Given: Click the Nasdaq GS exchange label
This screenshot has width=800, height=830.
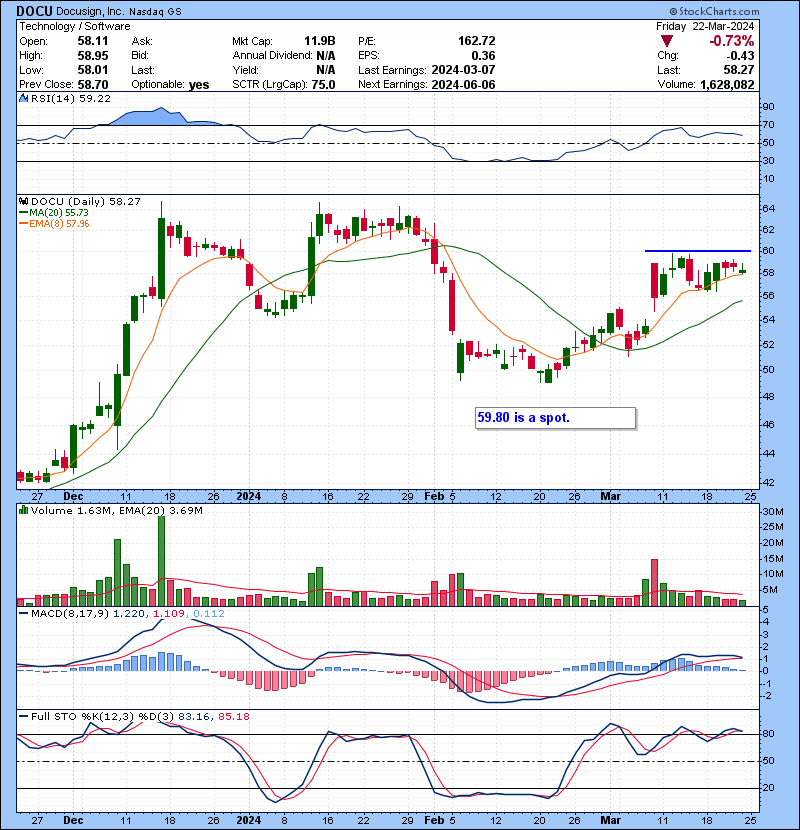Looking at the screenshot, I should (x=155, y=11).
